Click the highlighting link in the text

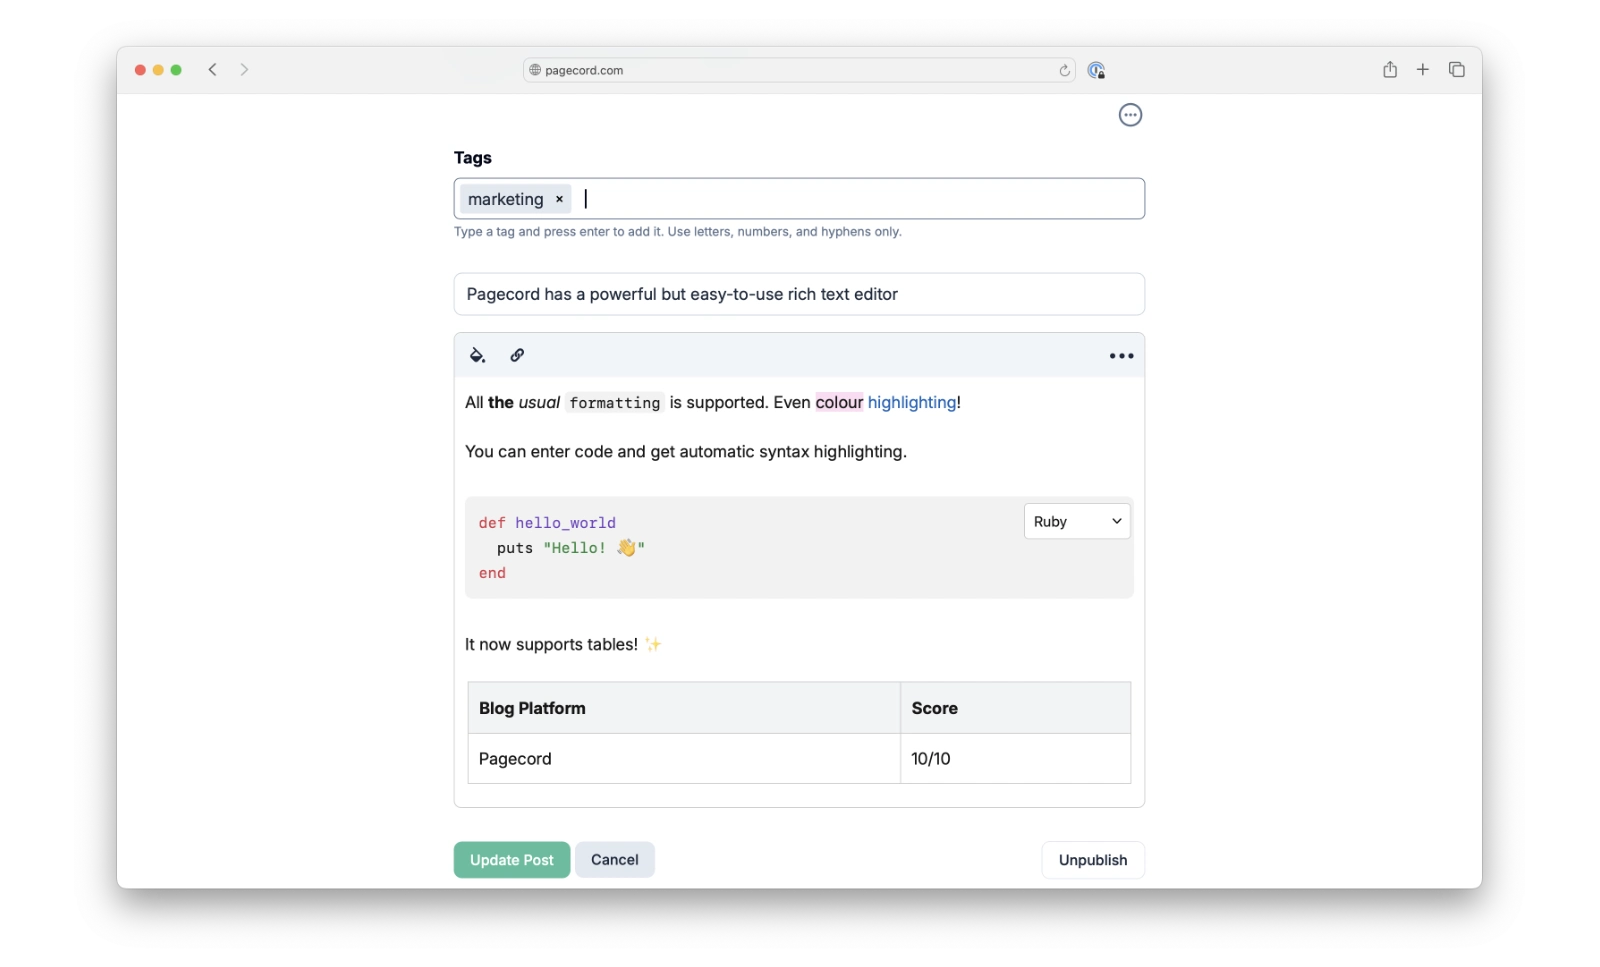[912, 402]
